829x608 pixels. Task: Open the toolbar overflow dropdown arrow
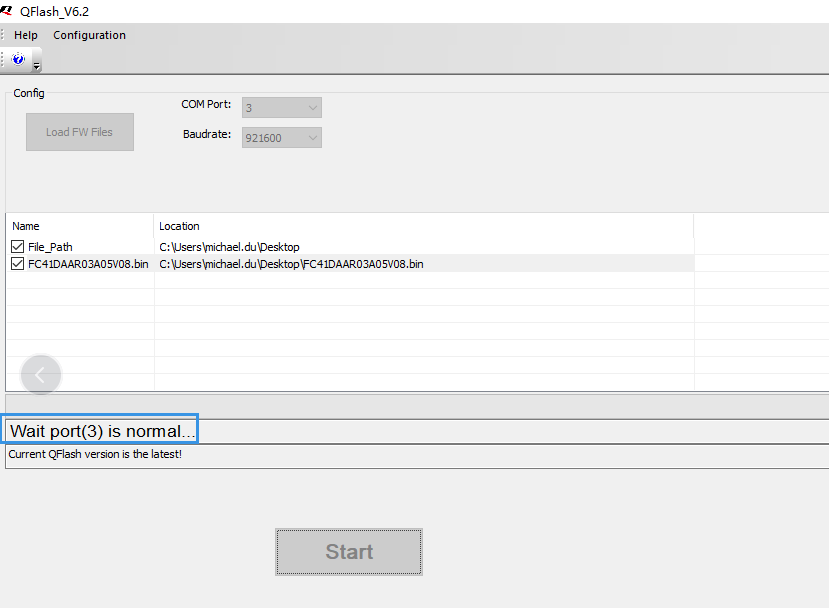pyautogui.click(x=36, y=65)
